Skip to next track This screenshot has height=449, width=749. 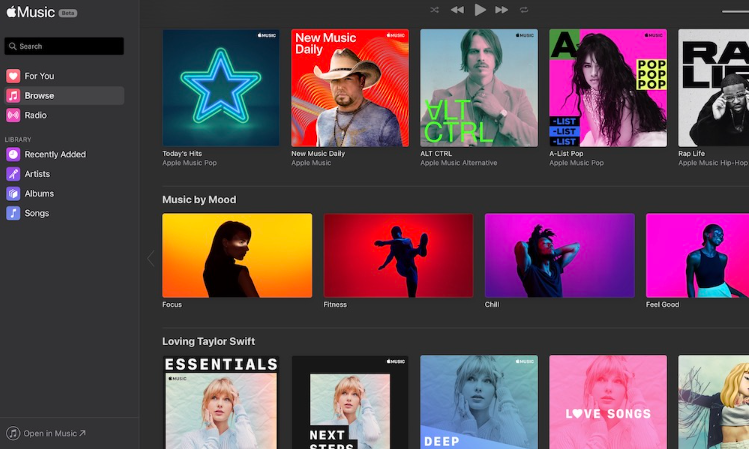point(501,10)
